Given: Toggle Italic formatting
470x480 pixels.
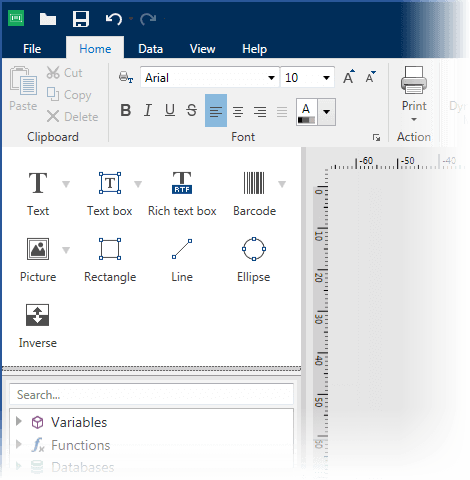Looking at the screenshot, I should tap(148, 110).
